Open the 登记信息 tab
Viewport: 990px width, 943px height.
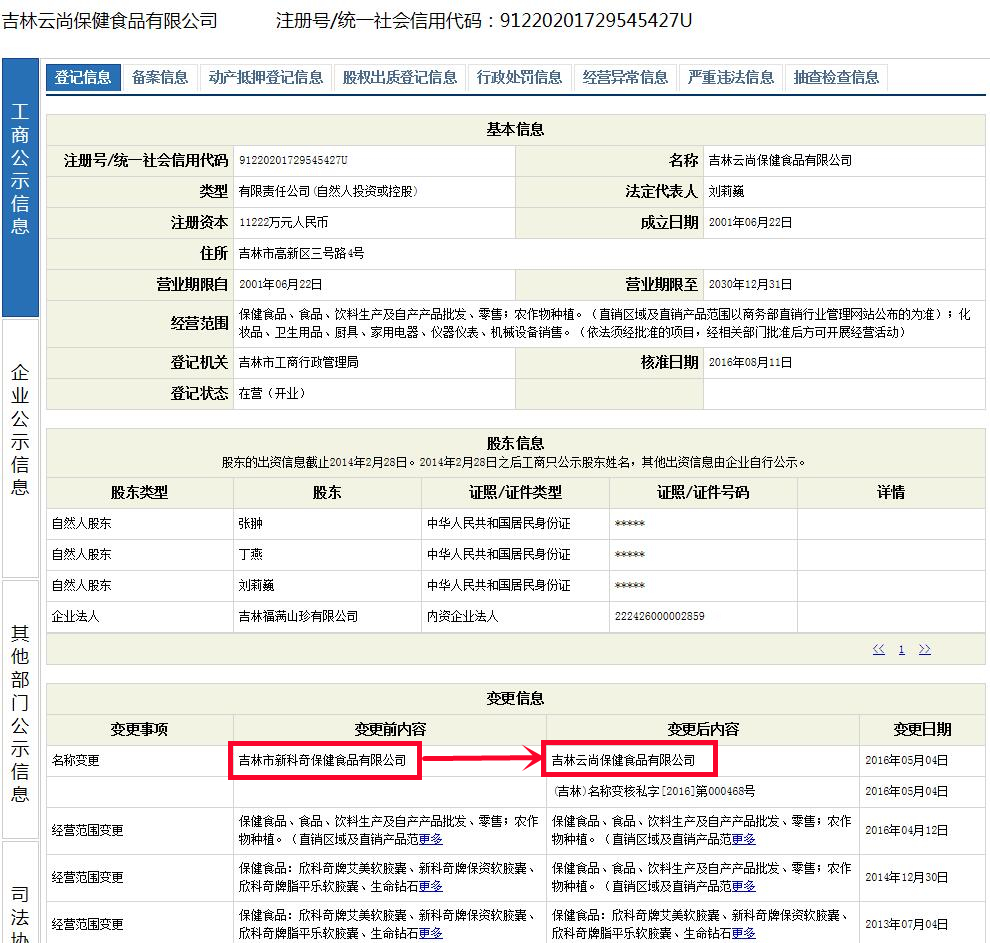[83, 78]
